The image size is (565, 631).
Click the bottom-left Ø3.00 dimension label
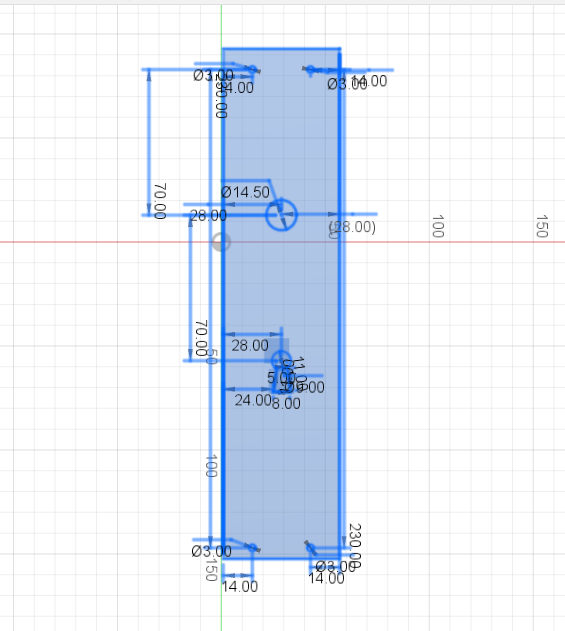[212, 551]
